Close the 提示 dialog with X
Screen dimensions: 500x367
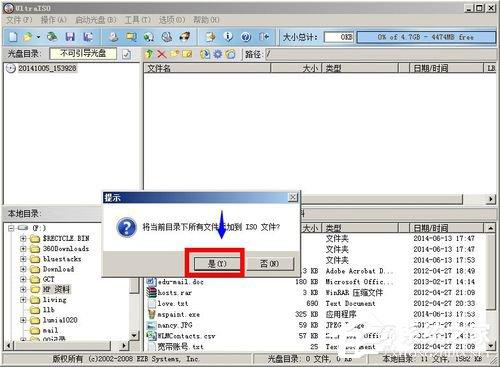tap(293, 197)
